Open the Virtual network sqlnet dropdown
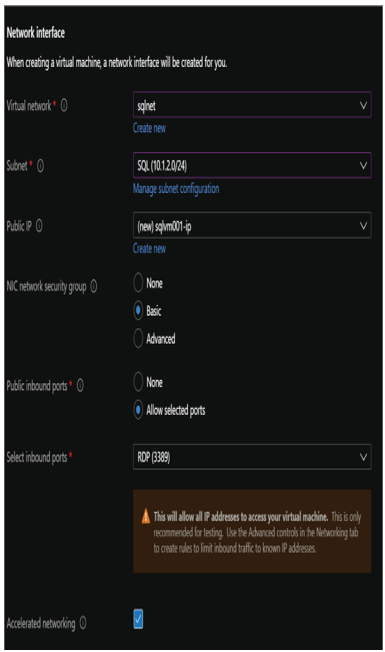385x652 pixels. (x=252, y=105)
